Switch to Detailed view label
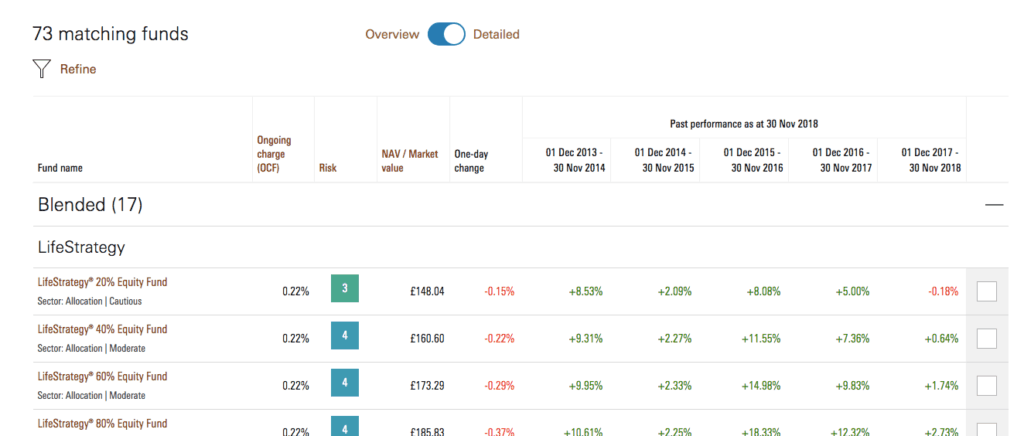Viewport: 1024px width, 436px height. pos(496,35)
